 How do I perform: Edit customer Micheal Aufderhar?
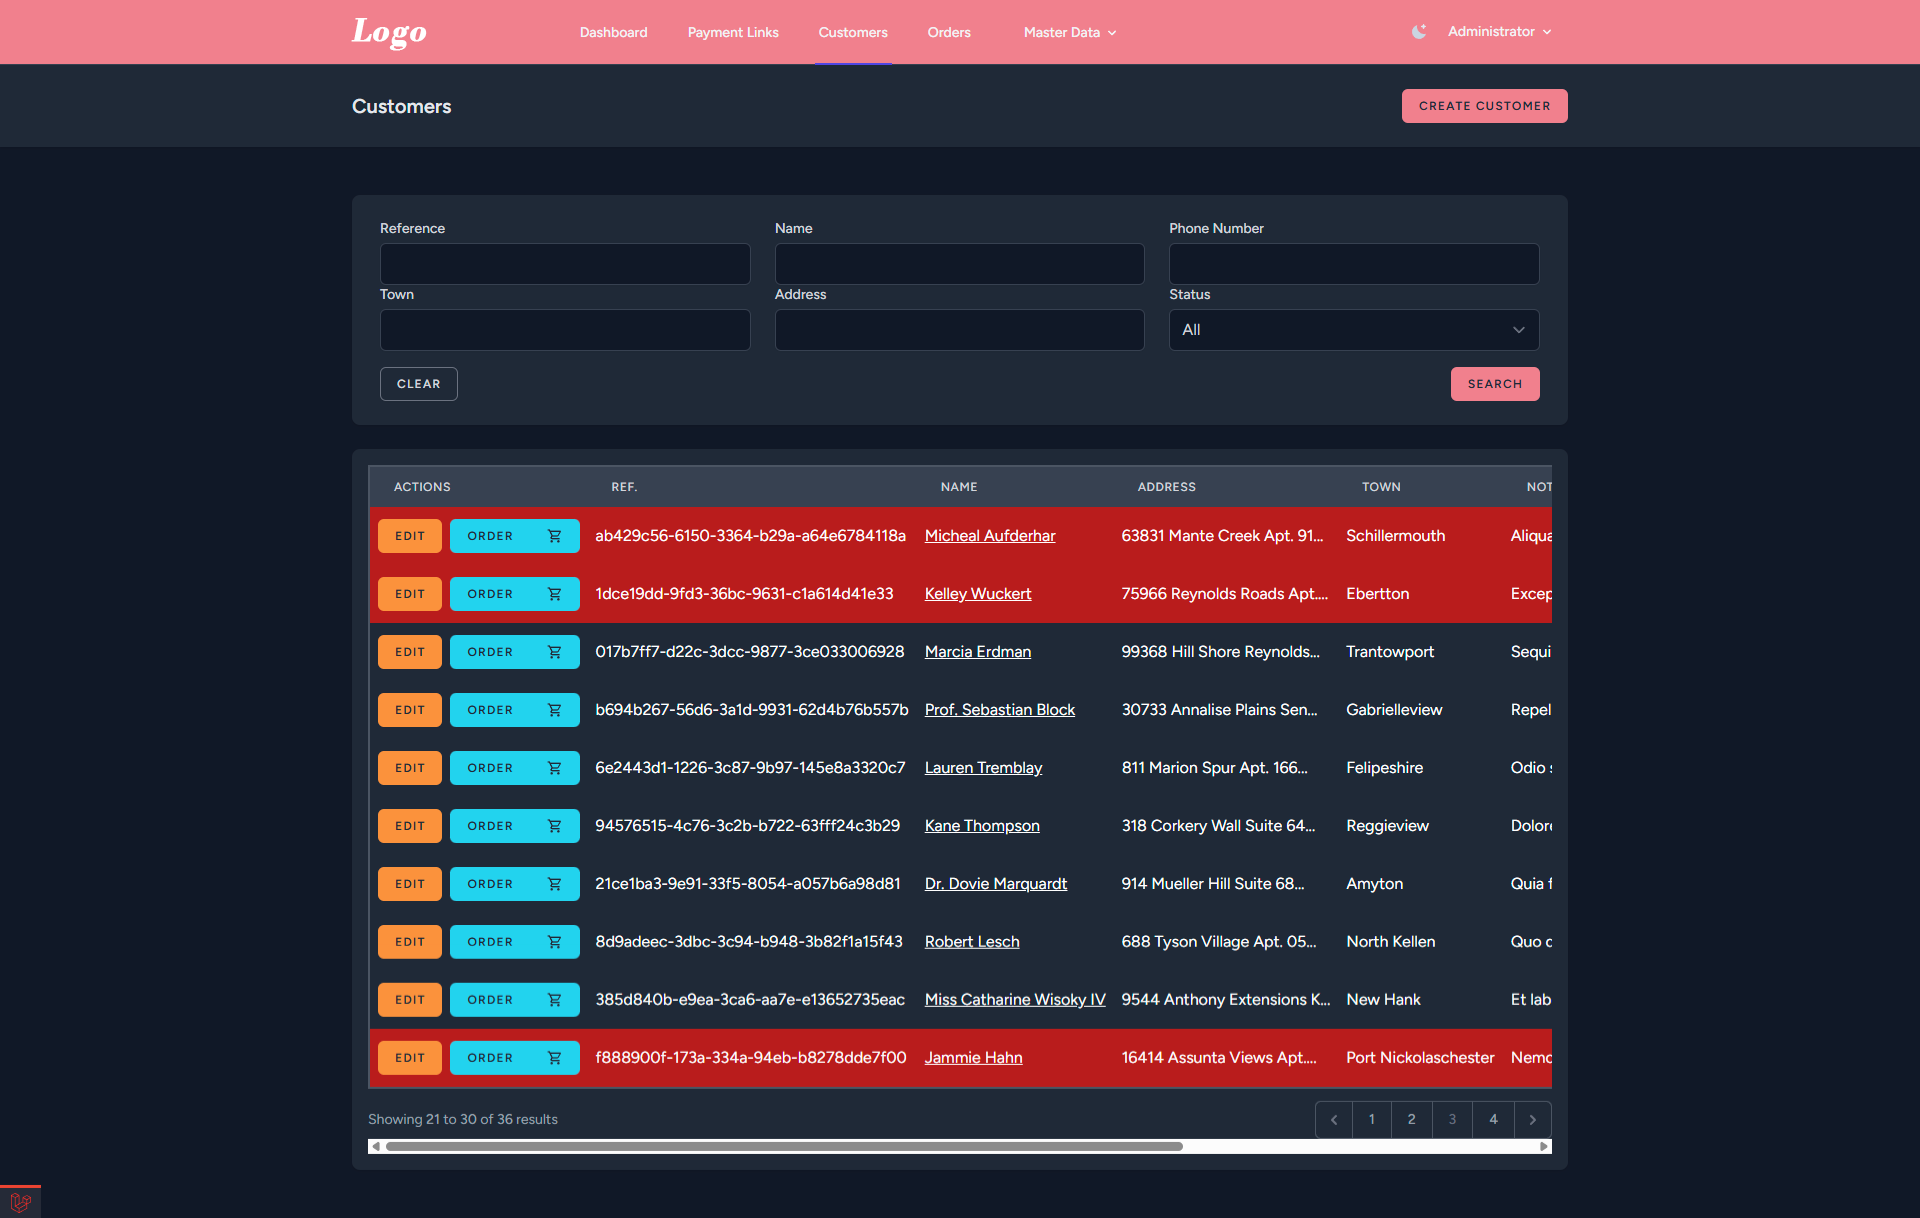click(410, 536)
